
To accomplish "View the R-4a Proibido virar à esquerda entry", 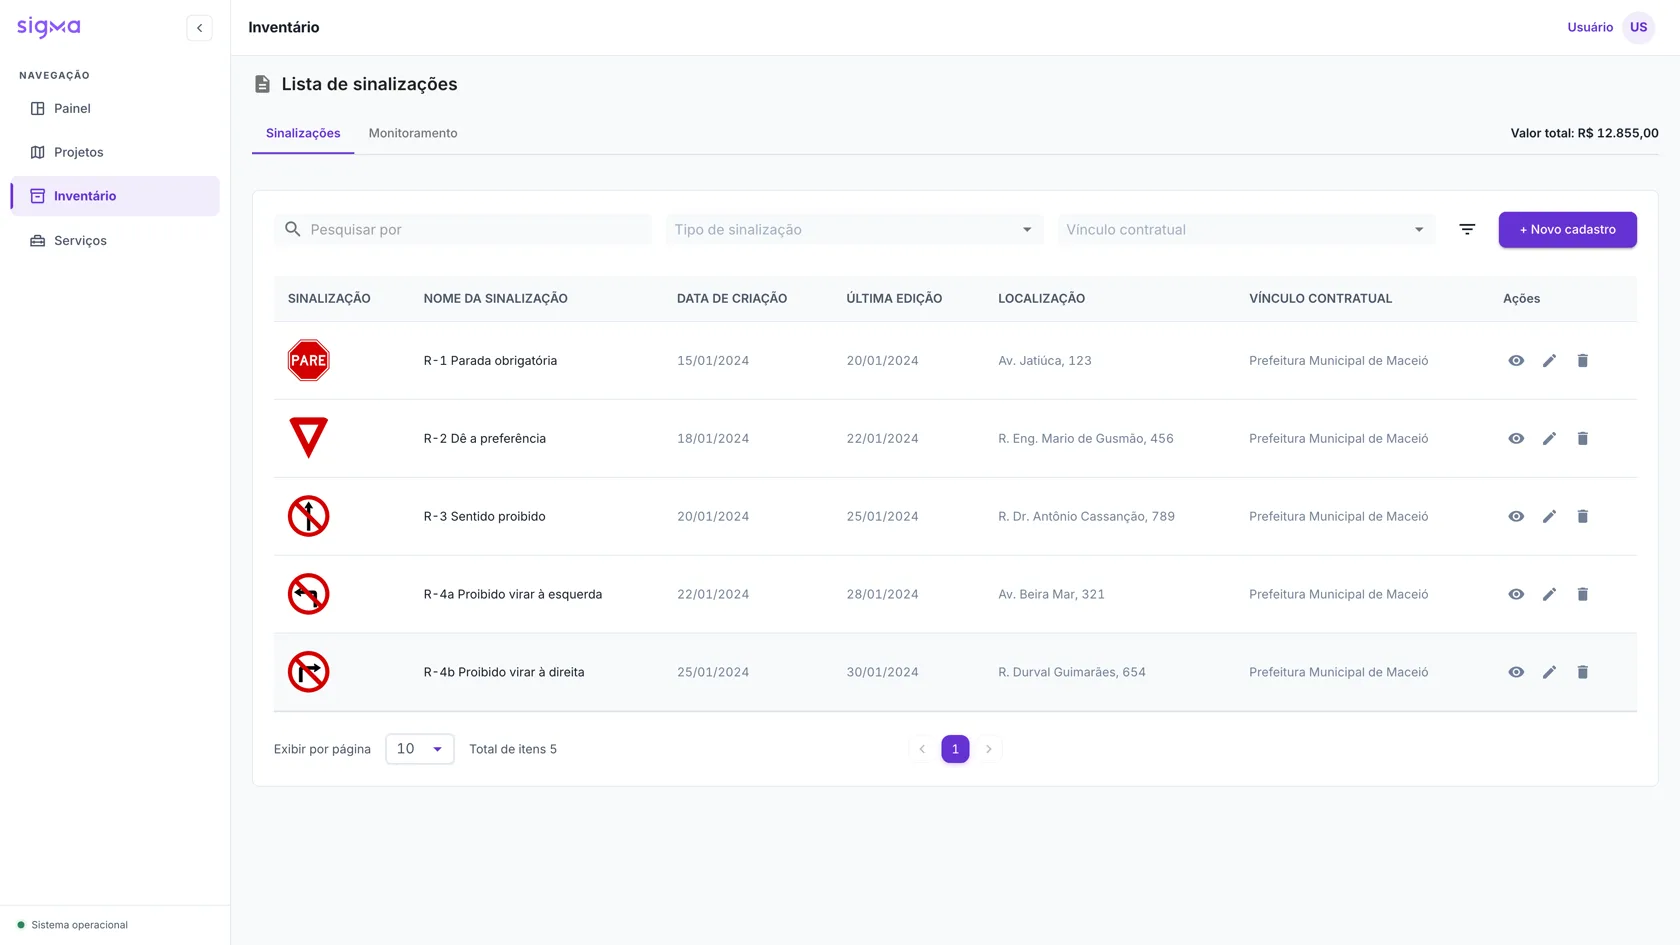I will pos(1516,595).
